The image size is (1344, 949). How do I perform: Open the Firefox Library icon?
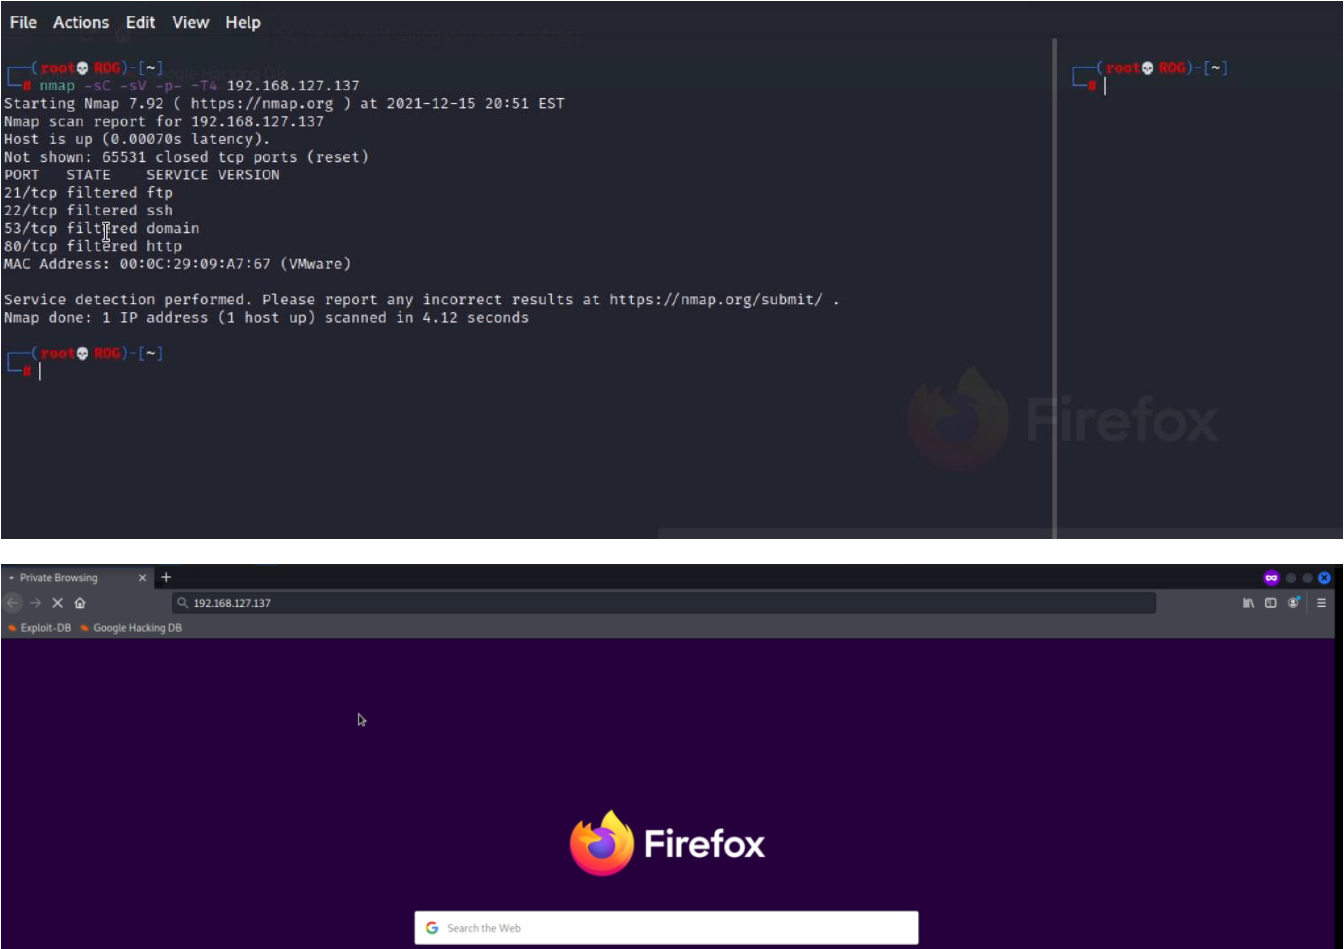[x=1249, y=603]
